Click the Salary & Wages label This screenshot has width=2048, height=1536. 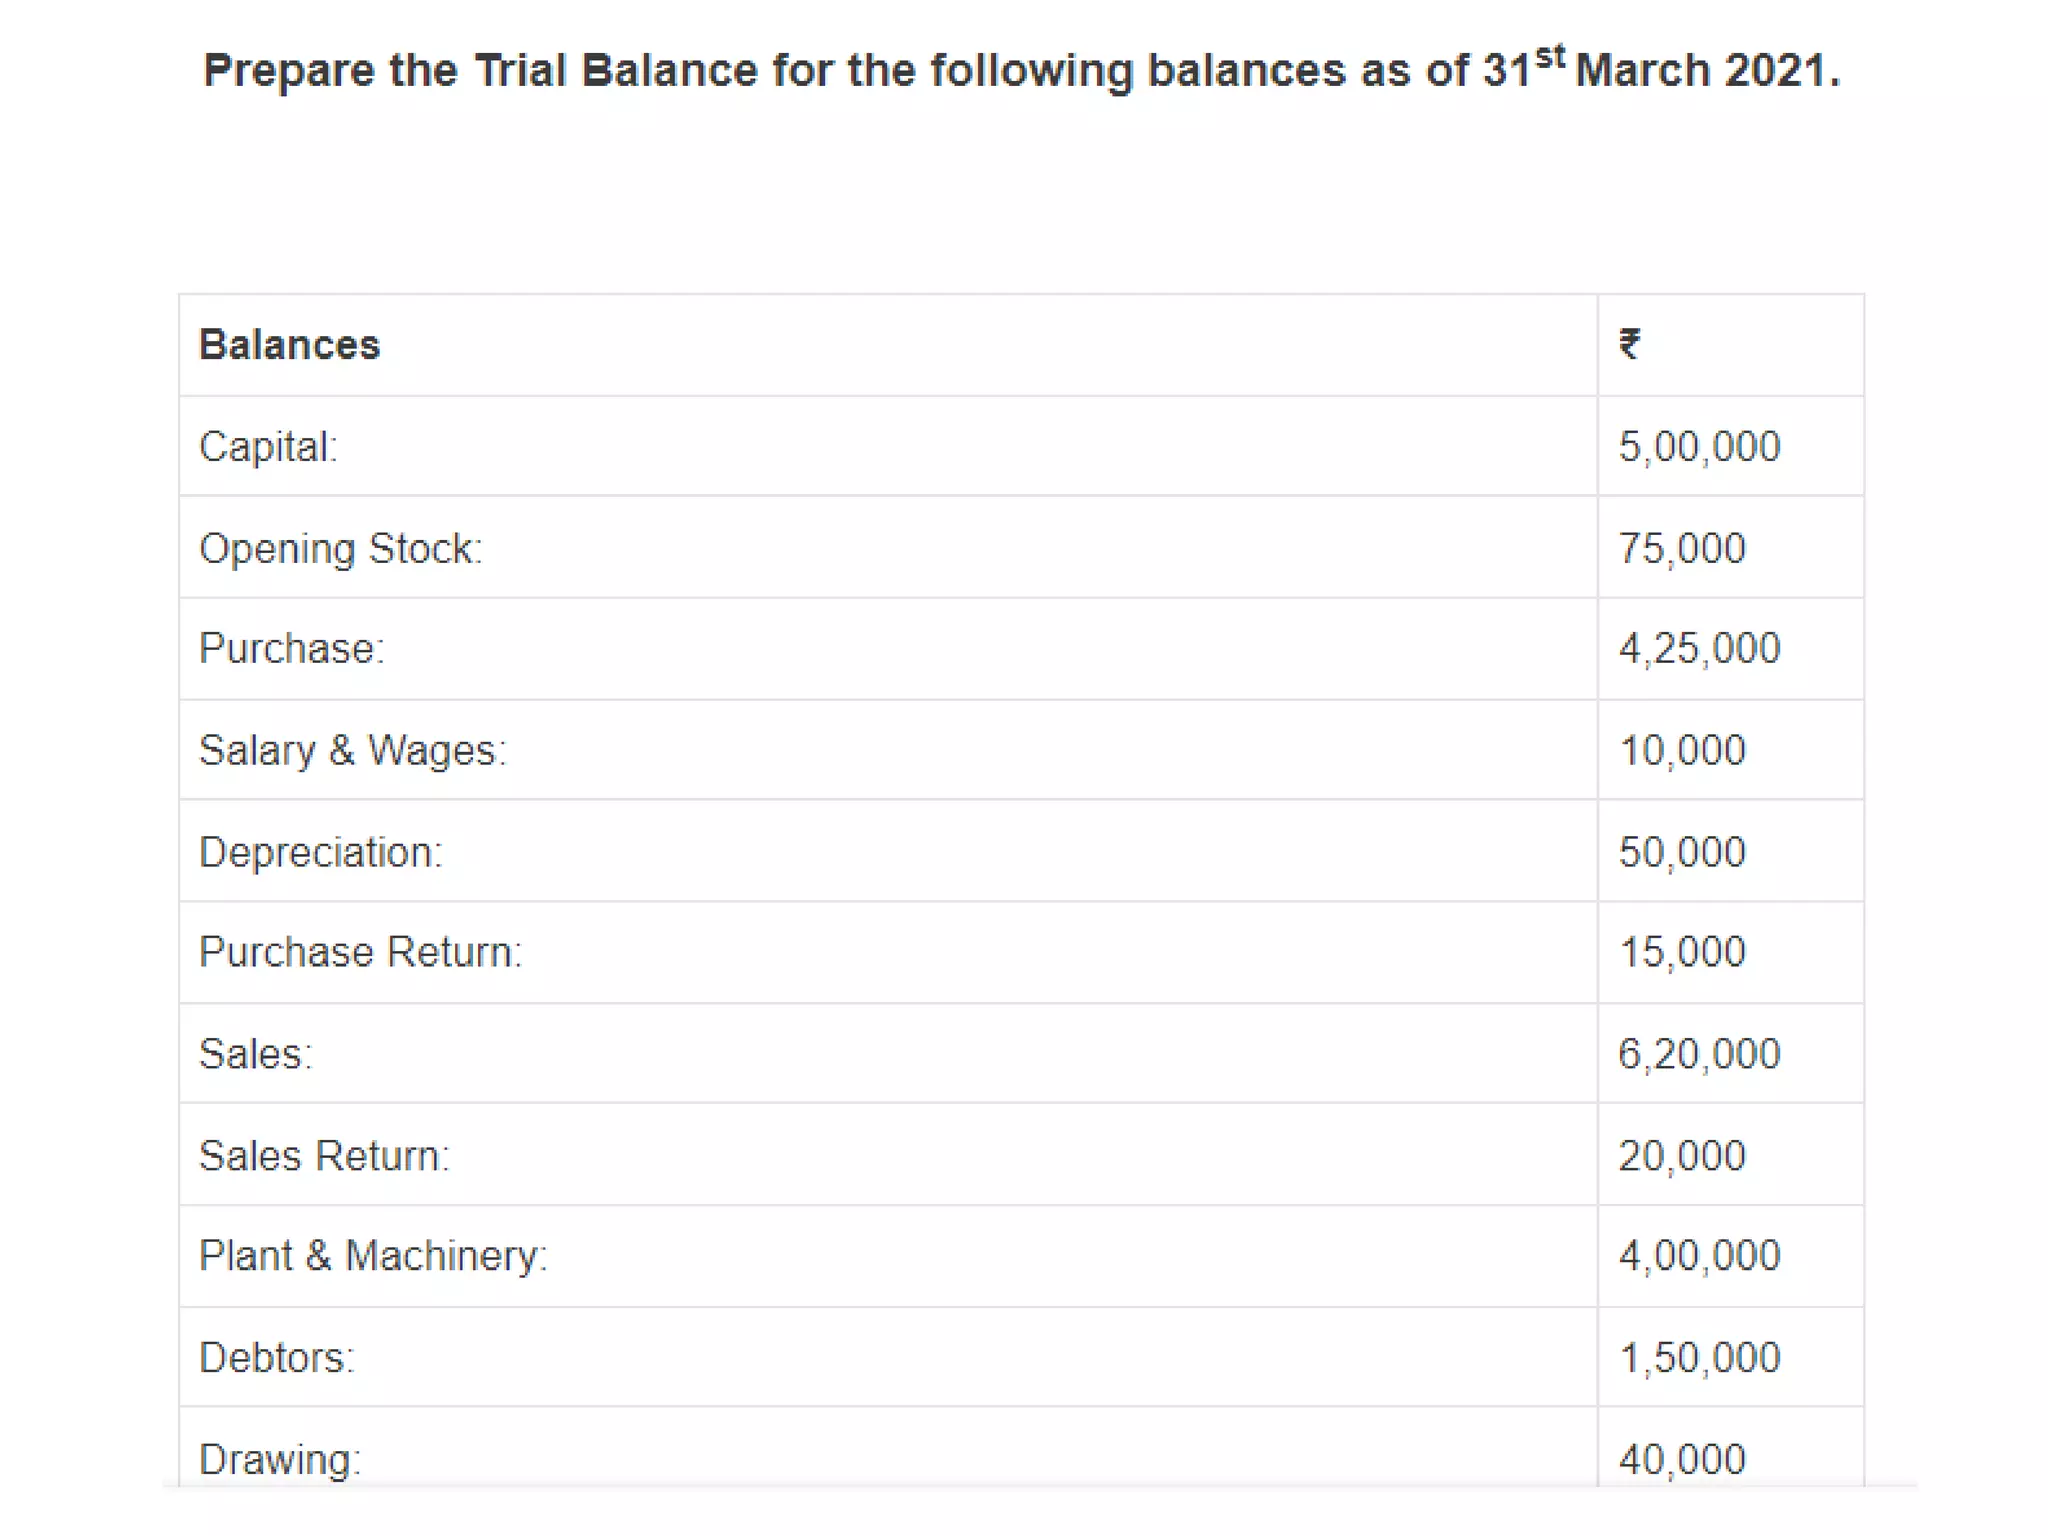click(x=352, y=751)
